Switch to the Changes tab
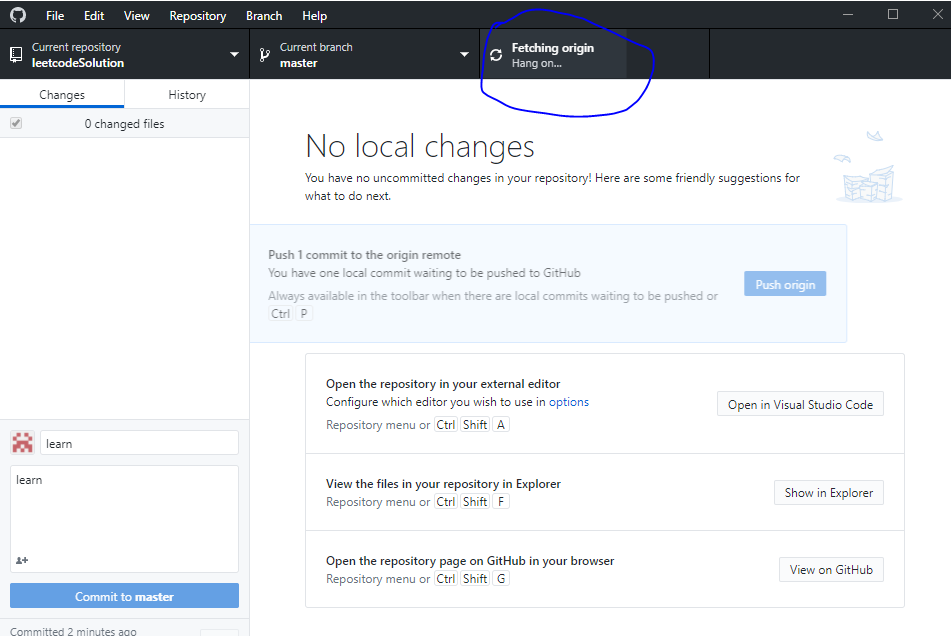 [62, 95]
